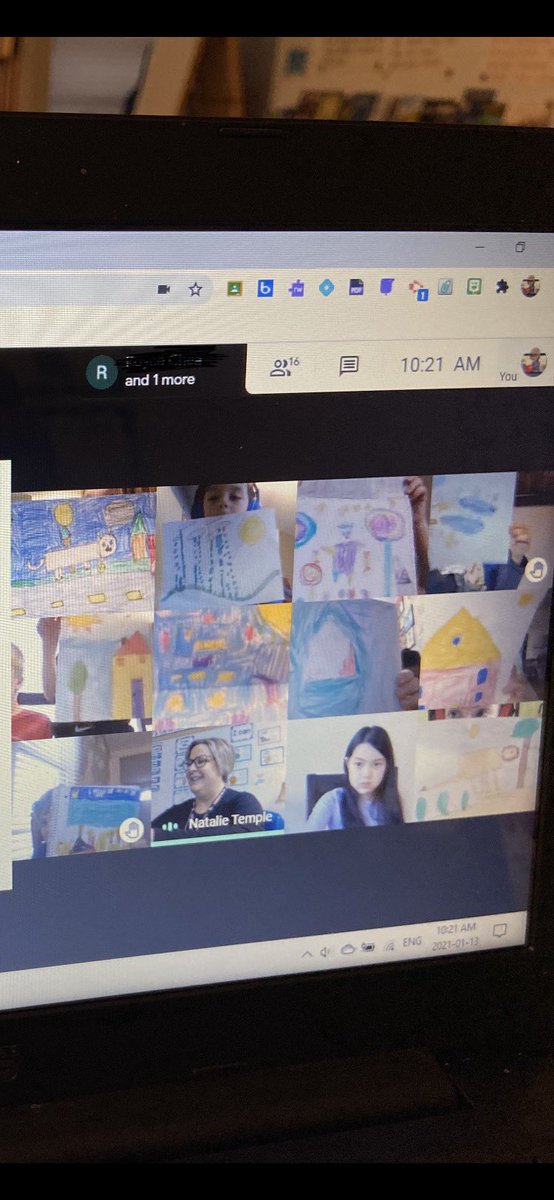Click raised-hand icon on blue clouds tile
The image size is (554, 1200).
point(537,570)
